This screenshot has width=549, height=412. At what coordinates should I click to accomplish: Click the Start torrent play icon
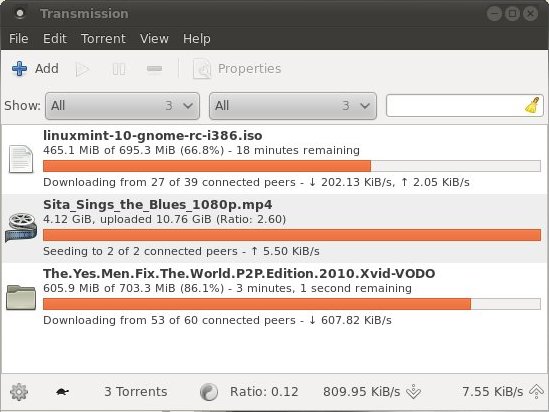pos(82,69)
